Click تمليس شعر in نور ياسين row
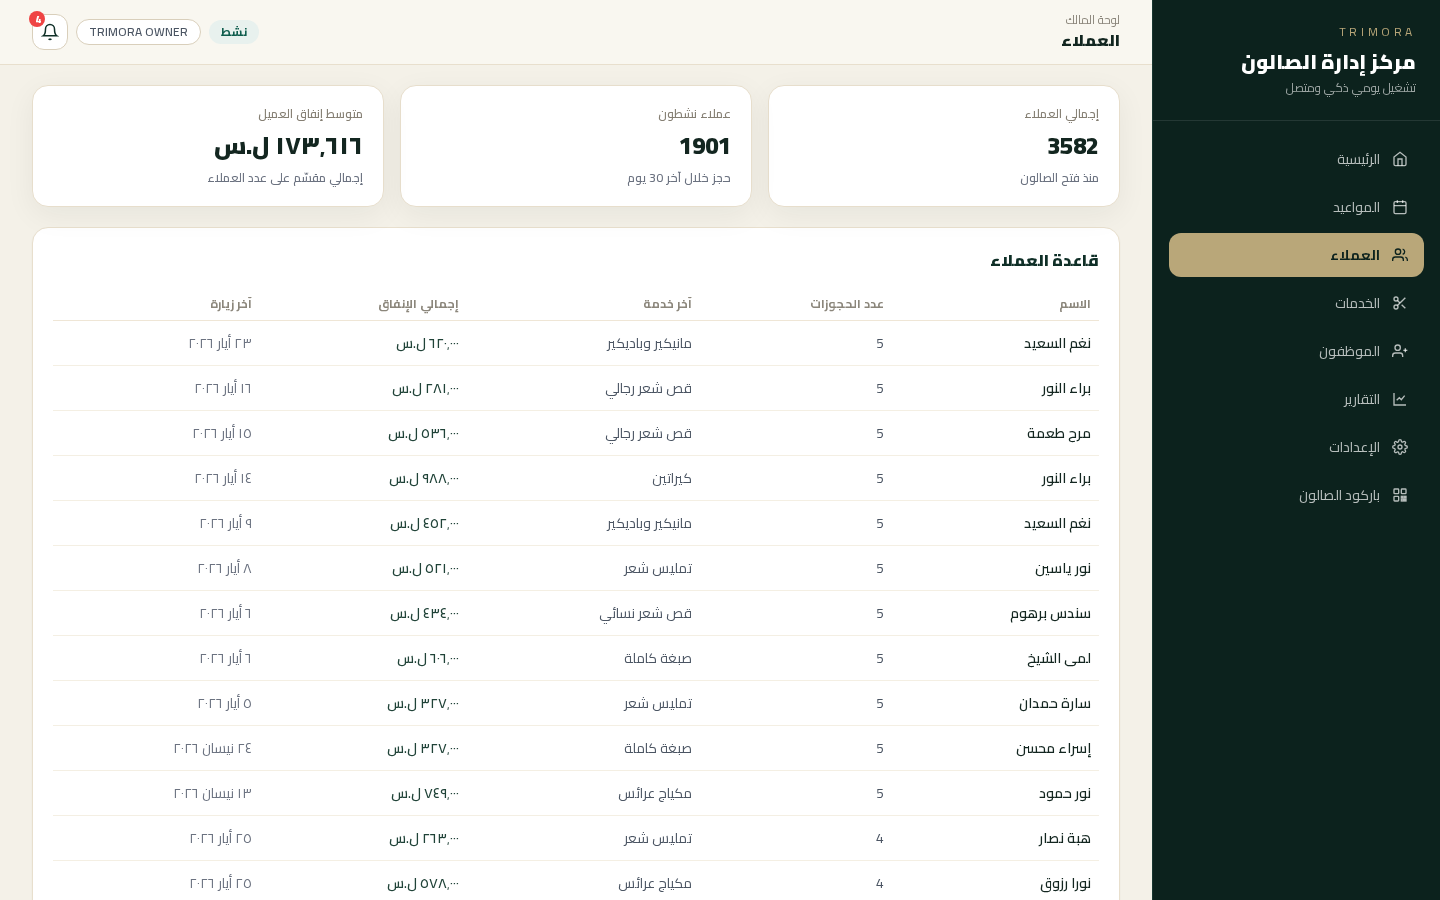Viewport: 1440px width, 900px height. point(658,568)
